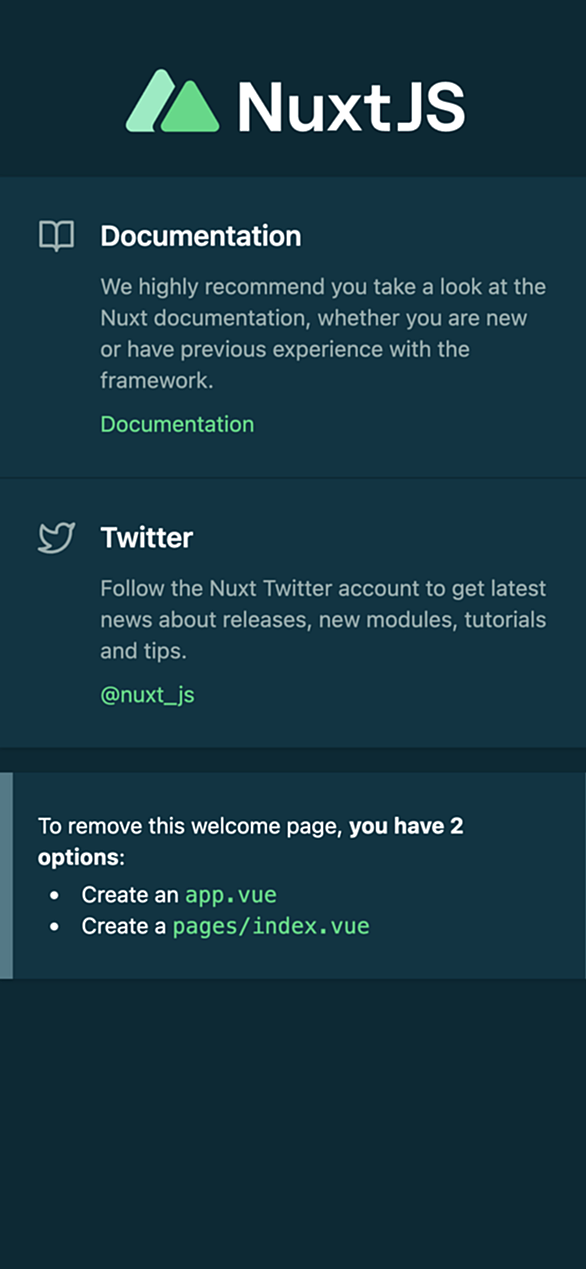Click the green Nuxt mountain logo
The width and height of the screenshot is (586, 1269).
[172, 101]
